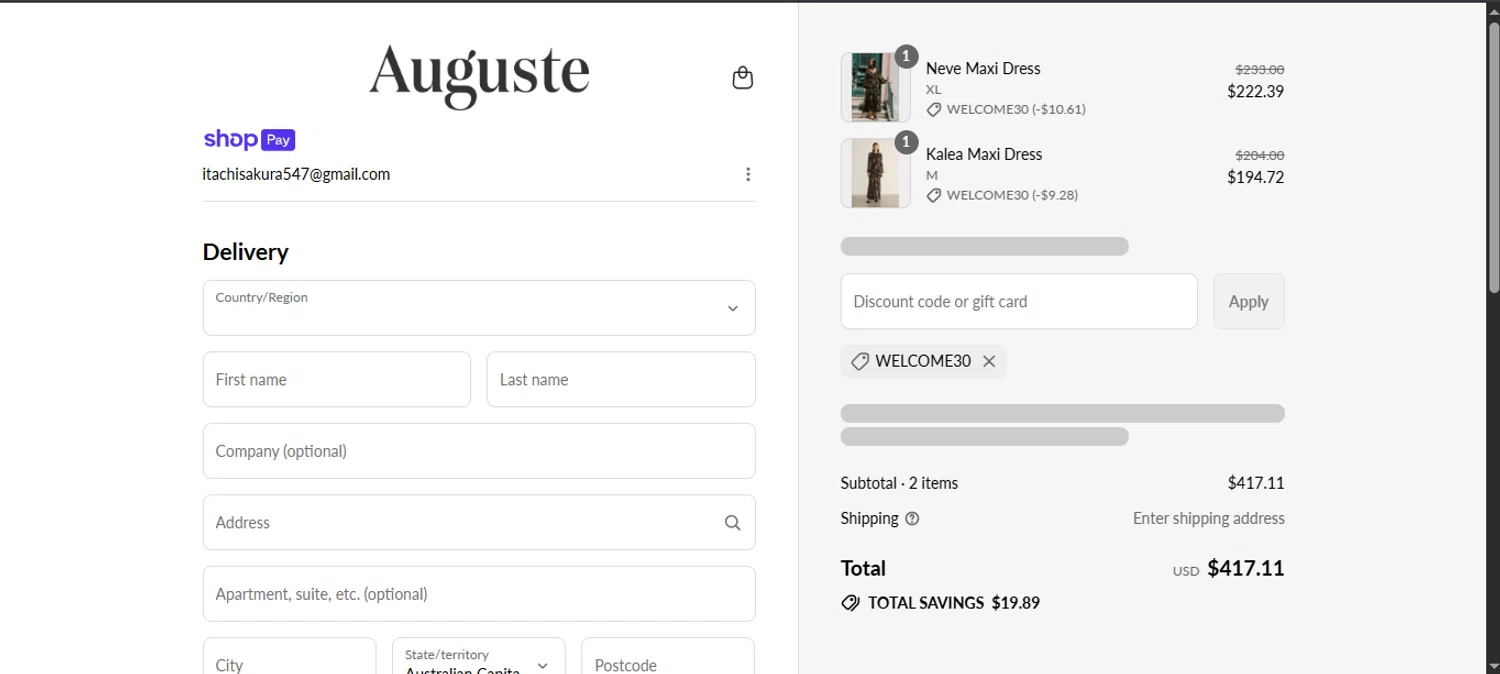1500x674 pixels.
Task: Open the shopping bag cart icon
Action: click(742, 78)
